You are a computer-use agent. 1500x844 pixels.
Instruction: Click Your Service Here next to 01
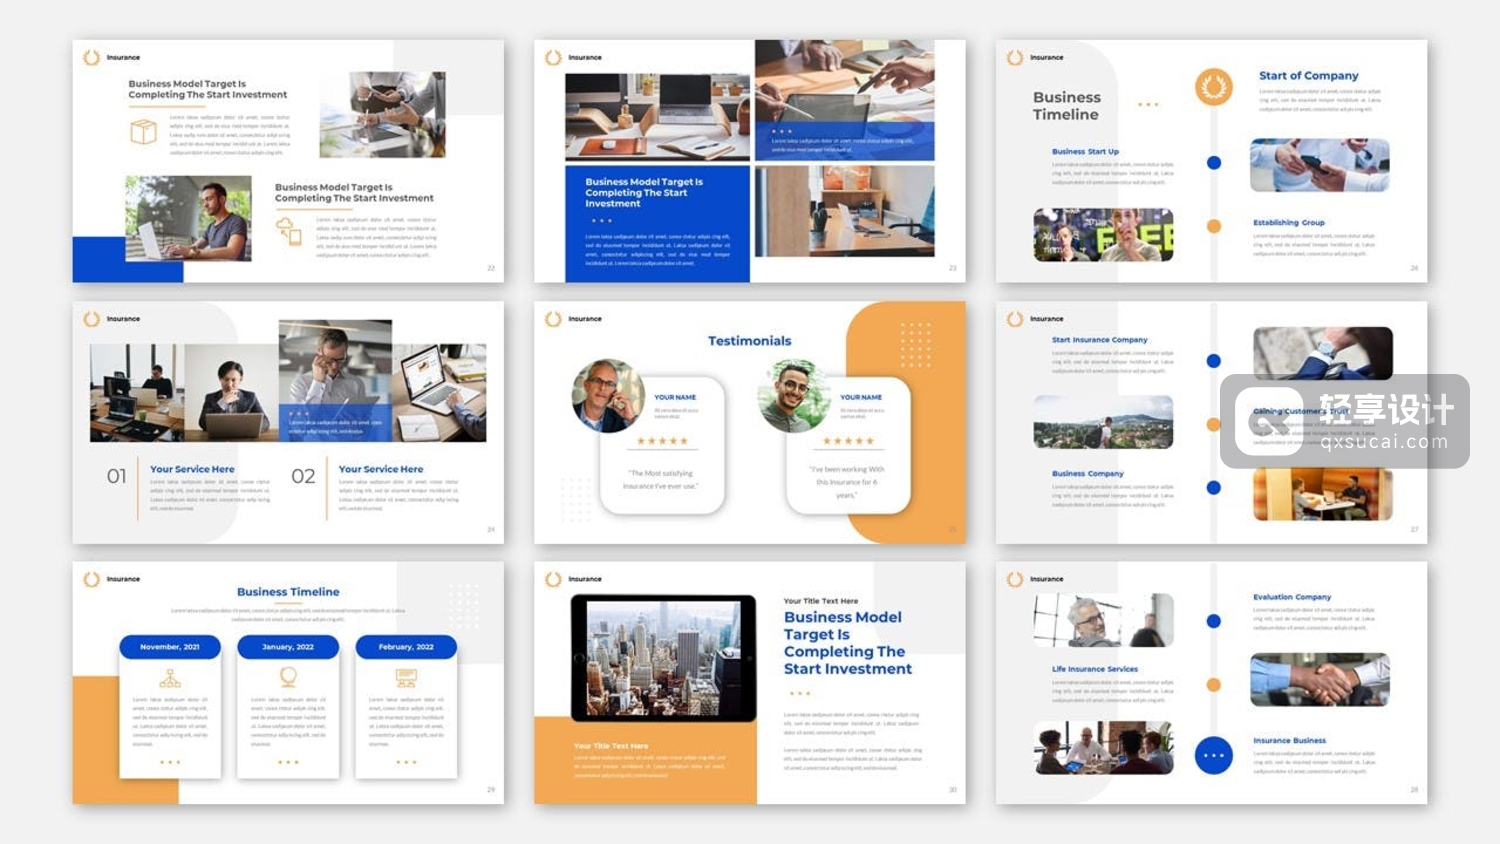tap(192, 469)
